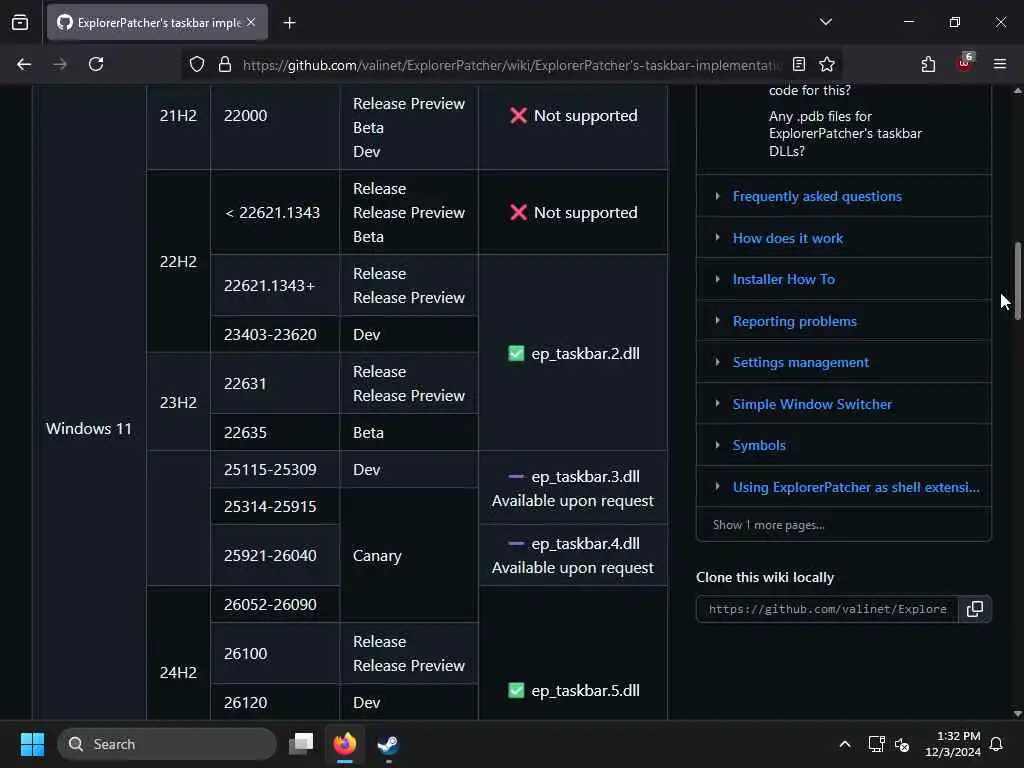This screenshot has height=768, width=1024.
Task: Click 'Any .pdb files for ExplorerPatcher's taskbar DLLs?' text
Action: [x=845, y=133]
